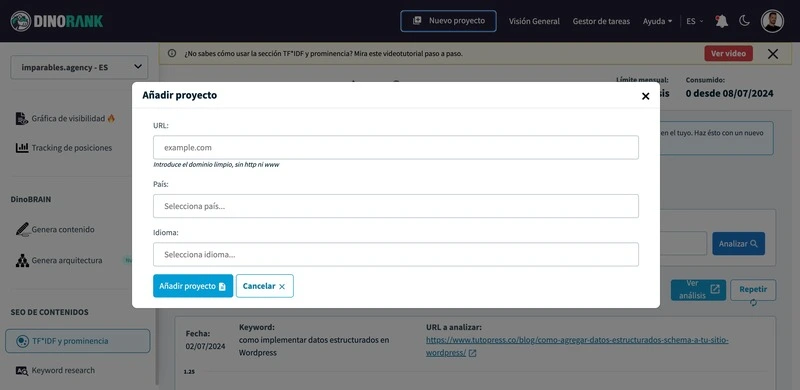800x390 pixels.
Task: Click the Ver video button
Action: point(728,54)
